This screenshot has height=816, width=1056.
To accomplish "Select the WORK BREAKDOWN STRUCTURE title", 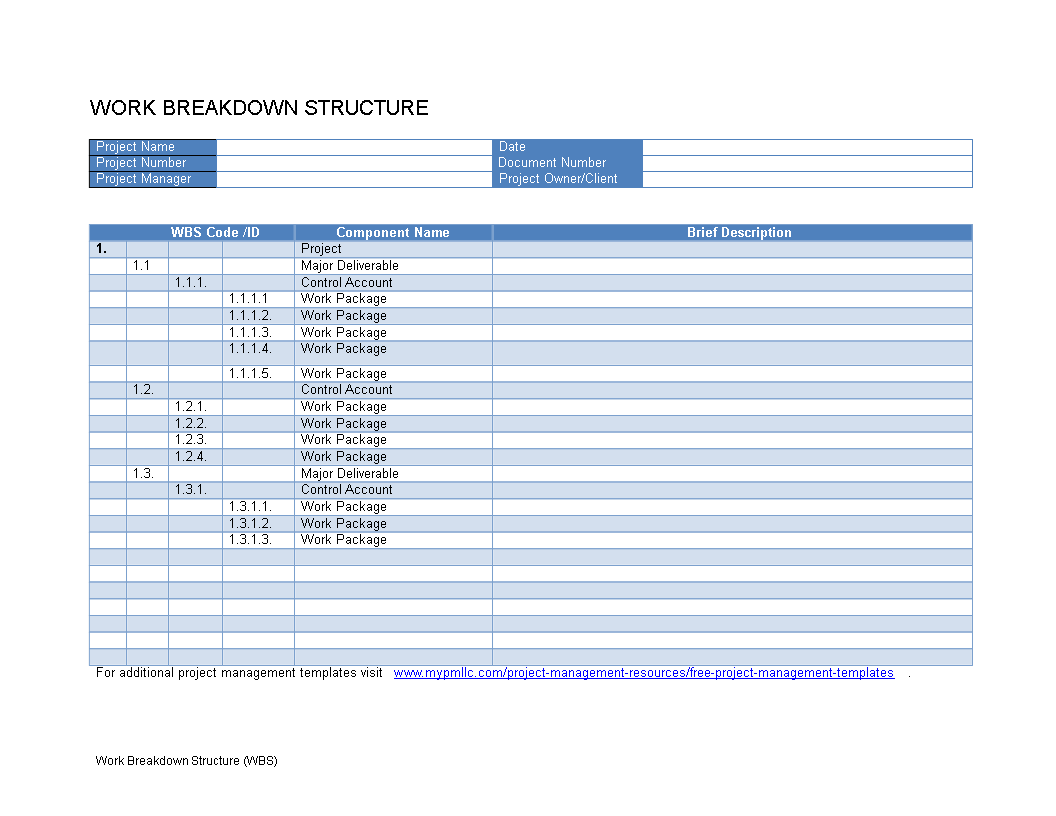I will click(x=259, y=108).
